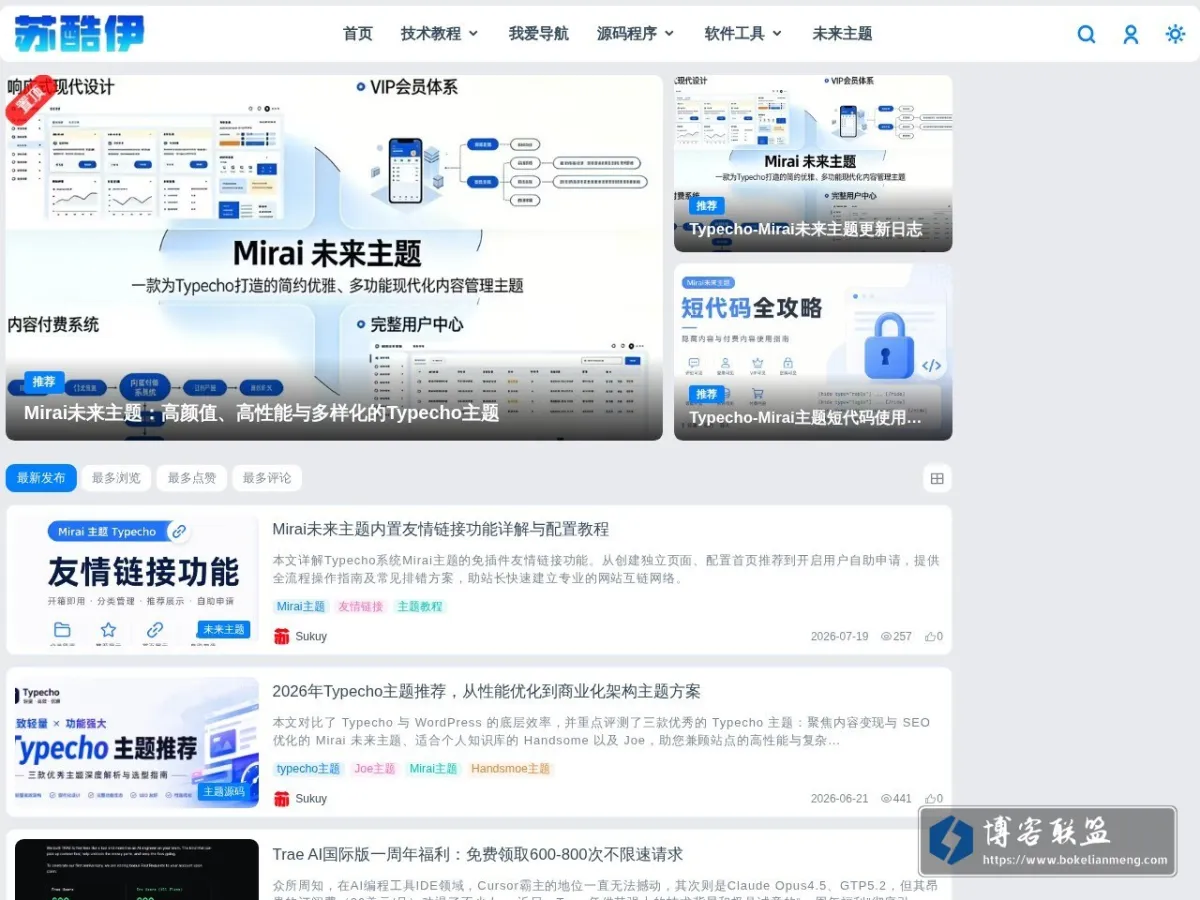The height and width of the screenshot is (900, 1200).
Task: Click 未来主题 category badge on thumbnail
Action: [224, 629]
